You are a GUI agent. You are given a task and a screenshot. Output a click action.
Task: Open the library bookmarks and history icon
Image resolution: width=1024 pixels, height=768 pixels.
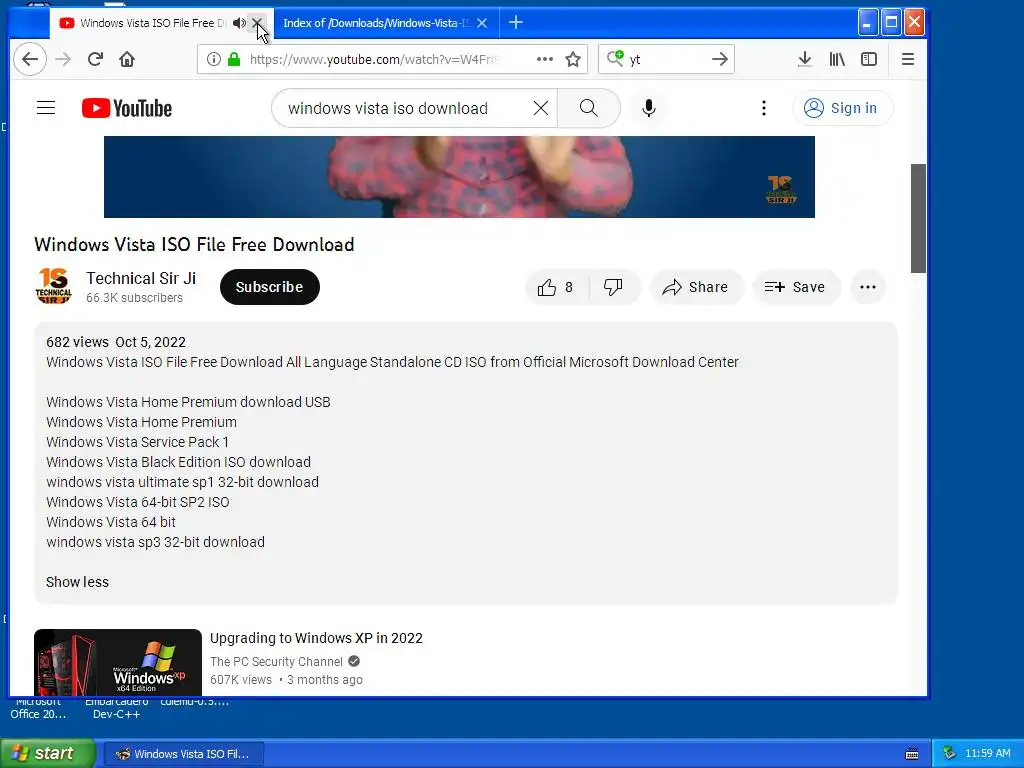tap(837, 59)
